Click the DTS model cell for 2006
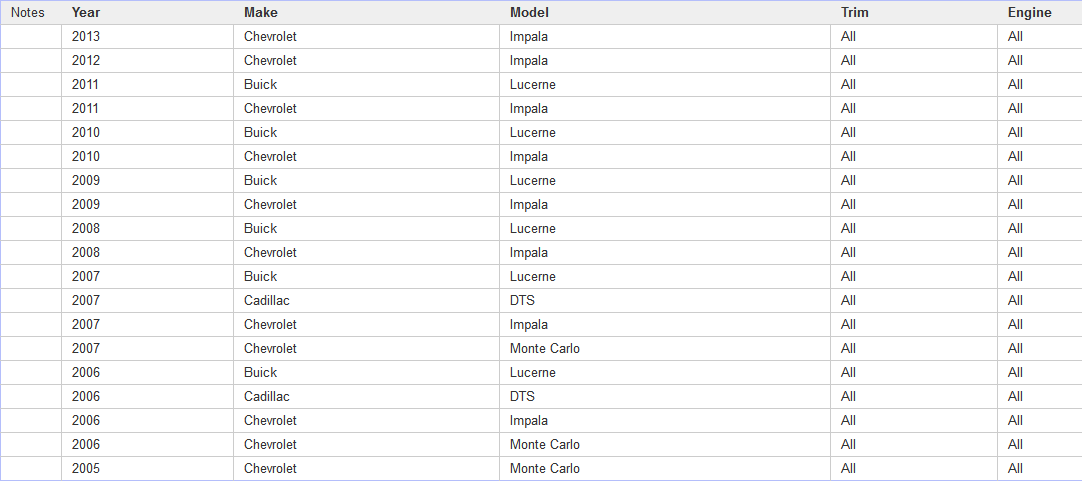The width and height of the screenshot is (1082, 481). point(665,396)
